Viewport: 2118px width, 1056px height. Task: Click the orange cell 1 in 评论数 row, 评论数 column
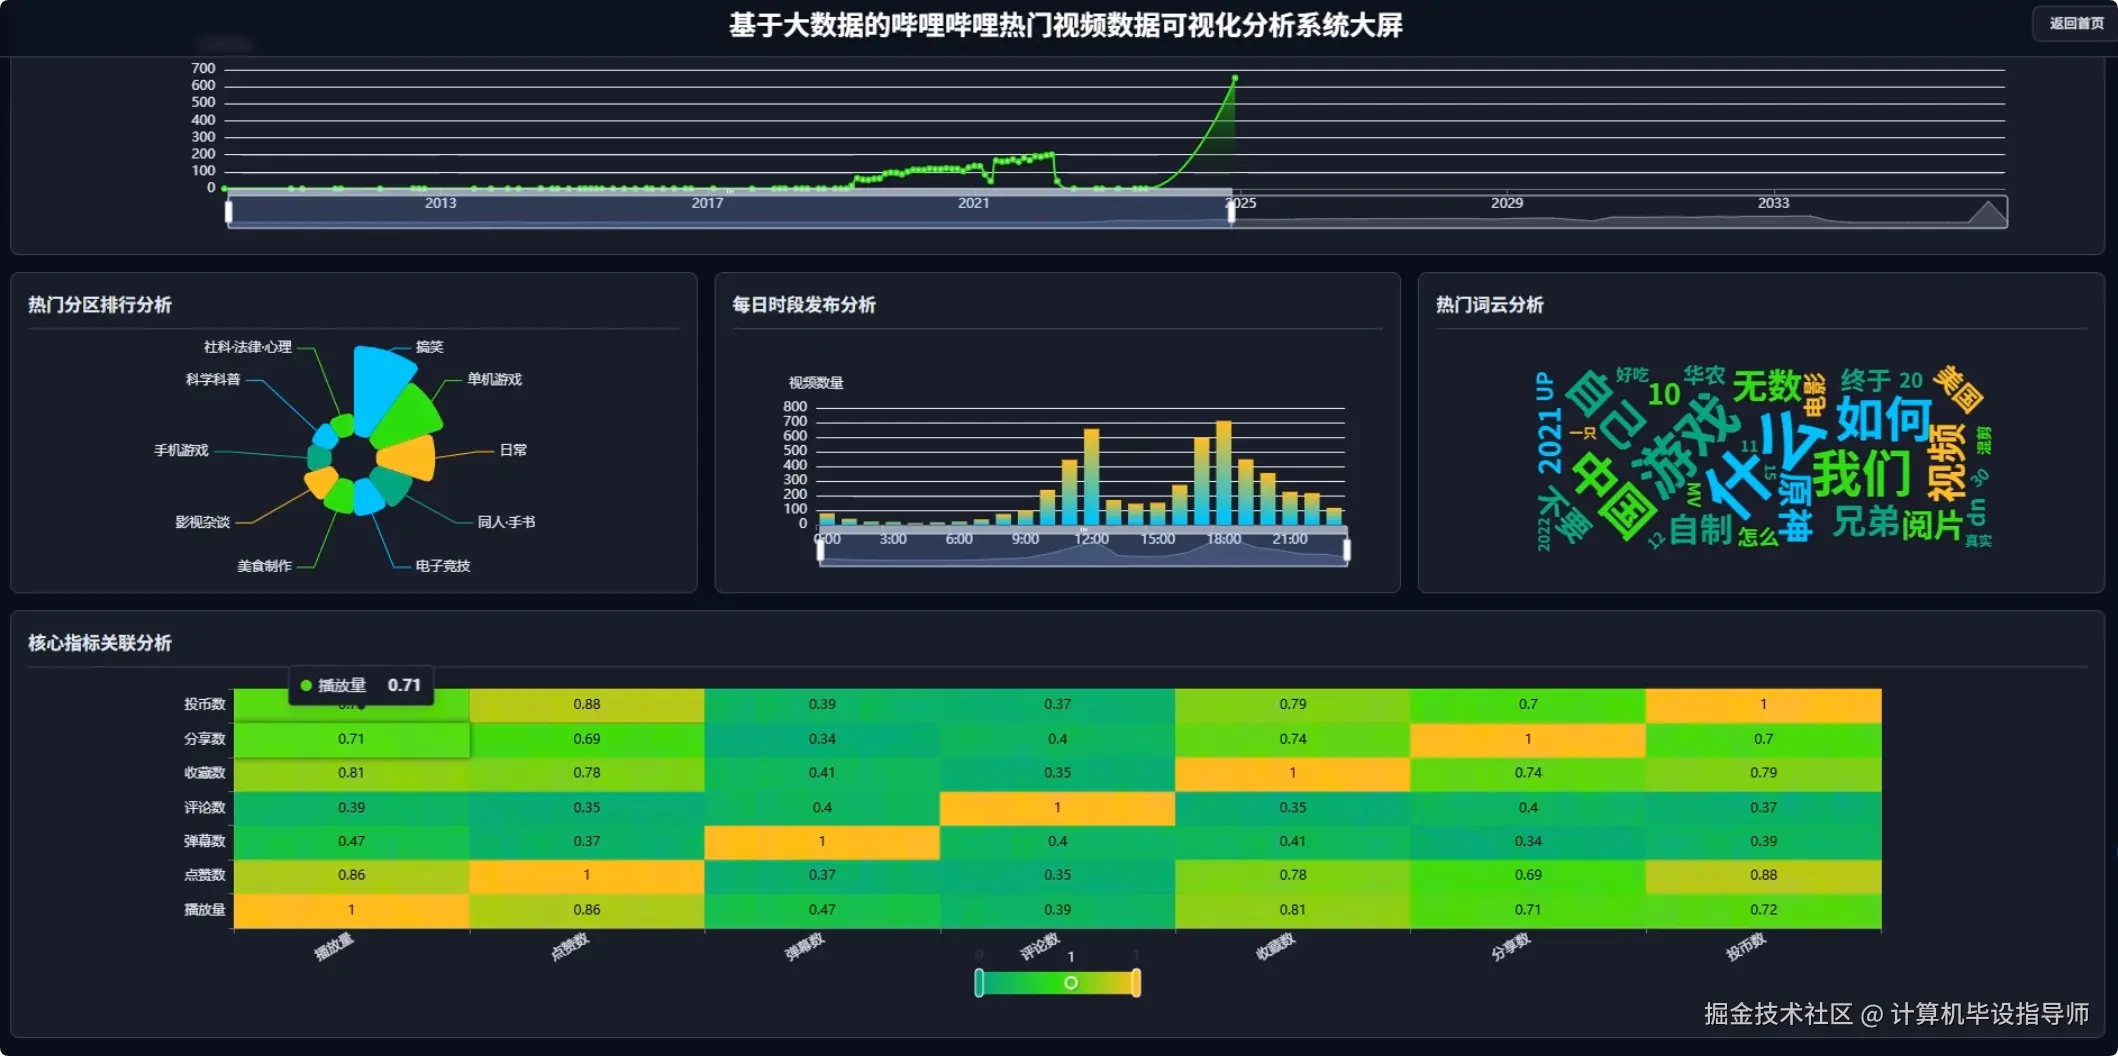pos(1057,808)
